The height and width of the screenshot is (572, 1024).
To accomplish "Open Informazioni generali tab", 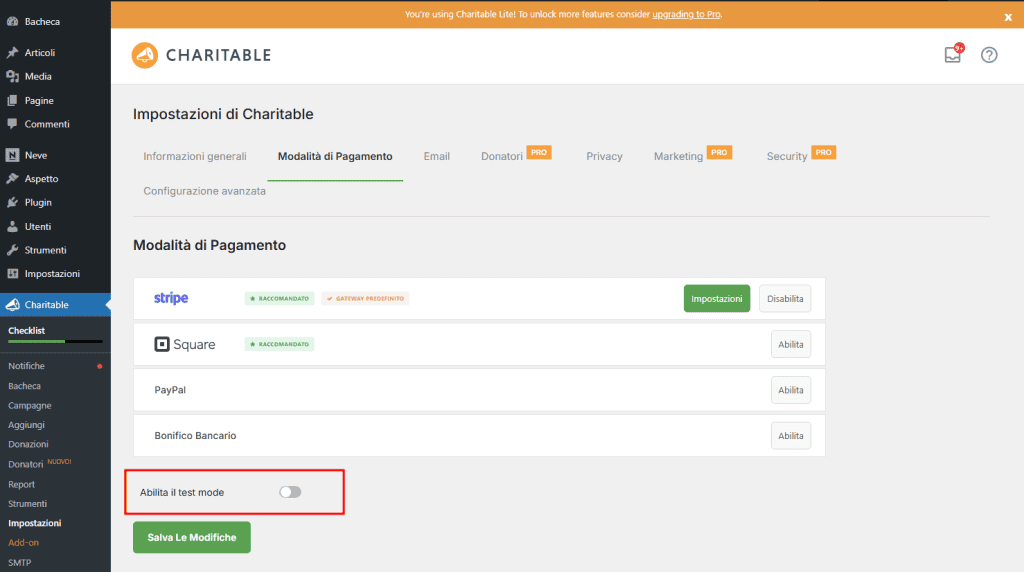I will coord(195,156).
